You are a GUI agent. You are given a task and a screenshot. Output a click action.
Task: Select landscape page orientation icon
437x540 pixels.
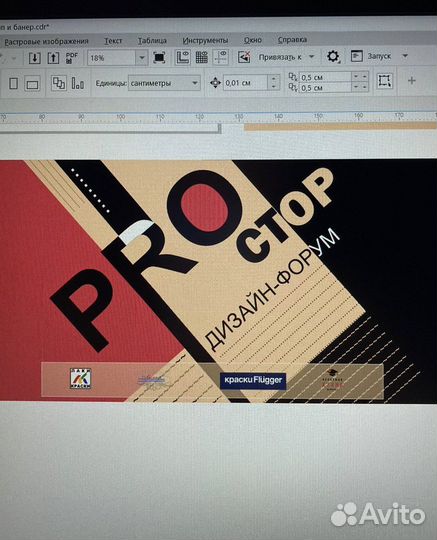tap(32, 84)
